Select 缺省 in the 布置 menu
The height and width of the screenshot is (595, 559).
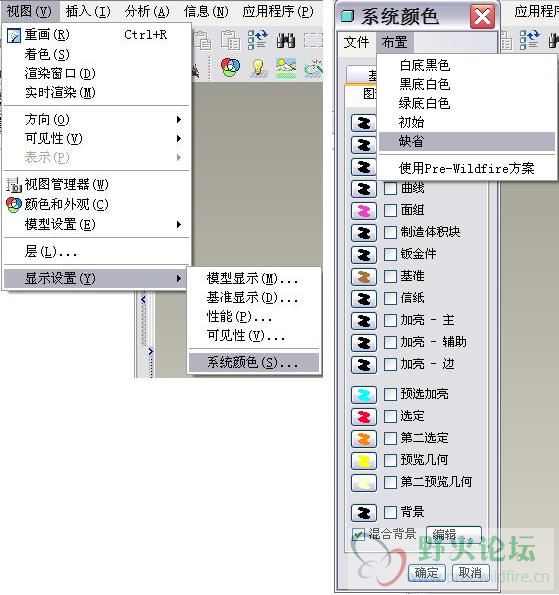(467, 142)
